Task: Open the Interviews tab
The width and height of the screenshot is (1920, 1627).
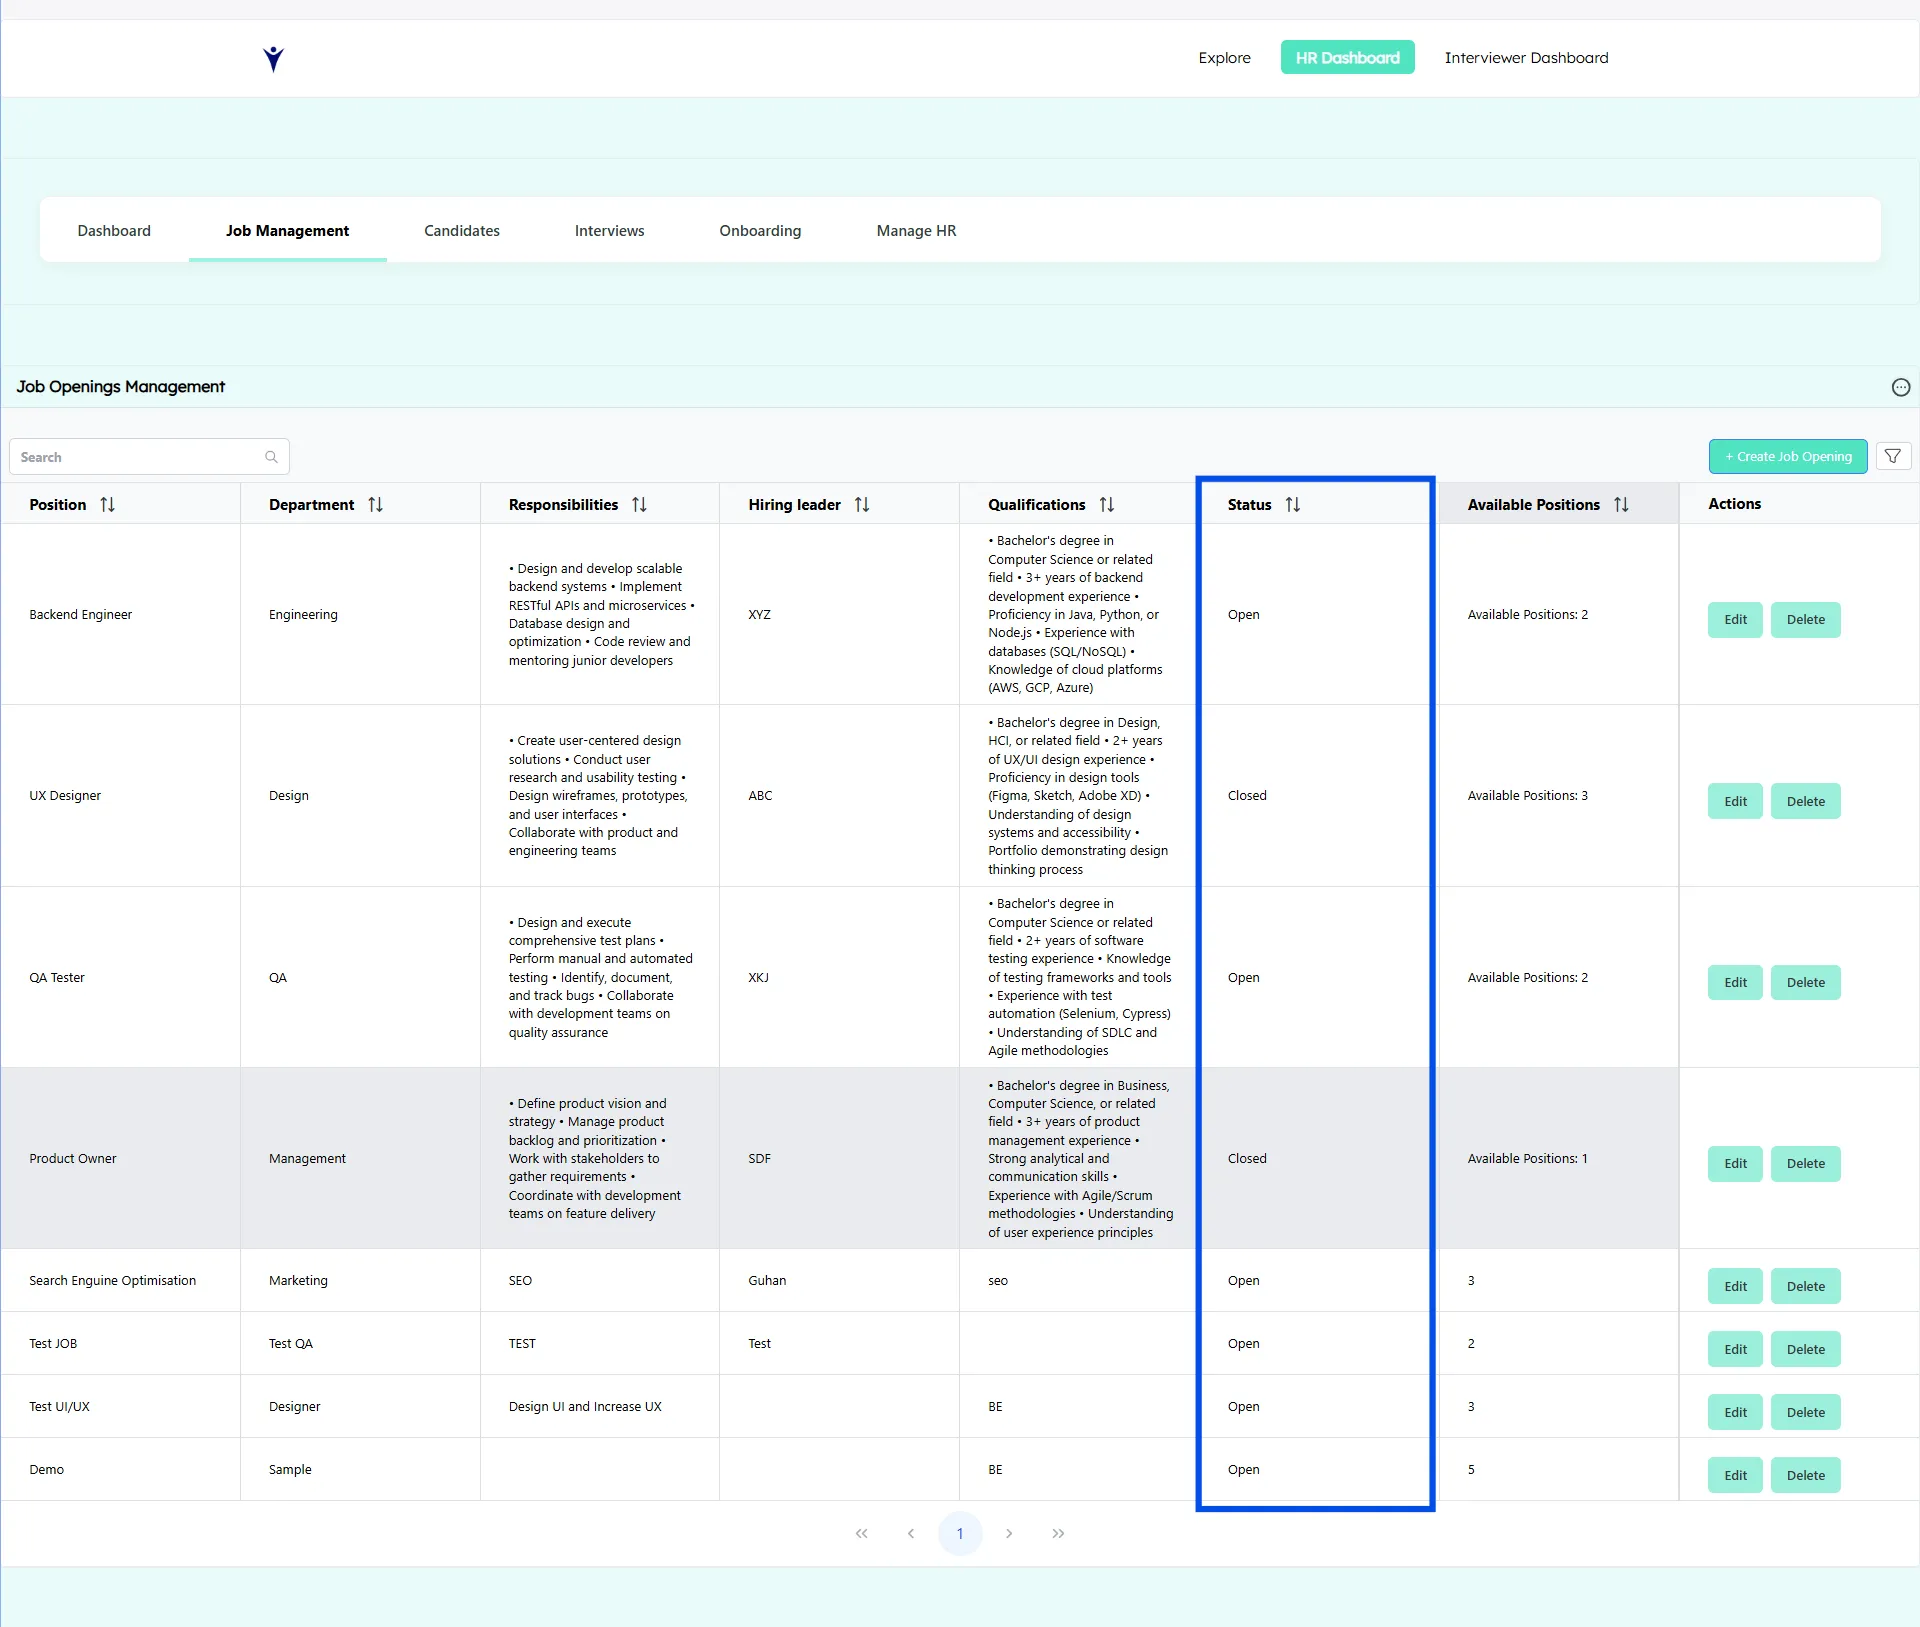Action: (609, 230)
